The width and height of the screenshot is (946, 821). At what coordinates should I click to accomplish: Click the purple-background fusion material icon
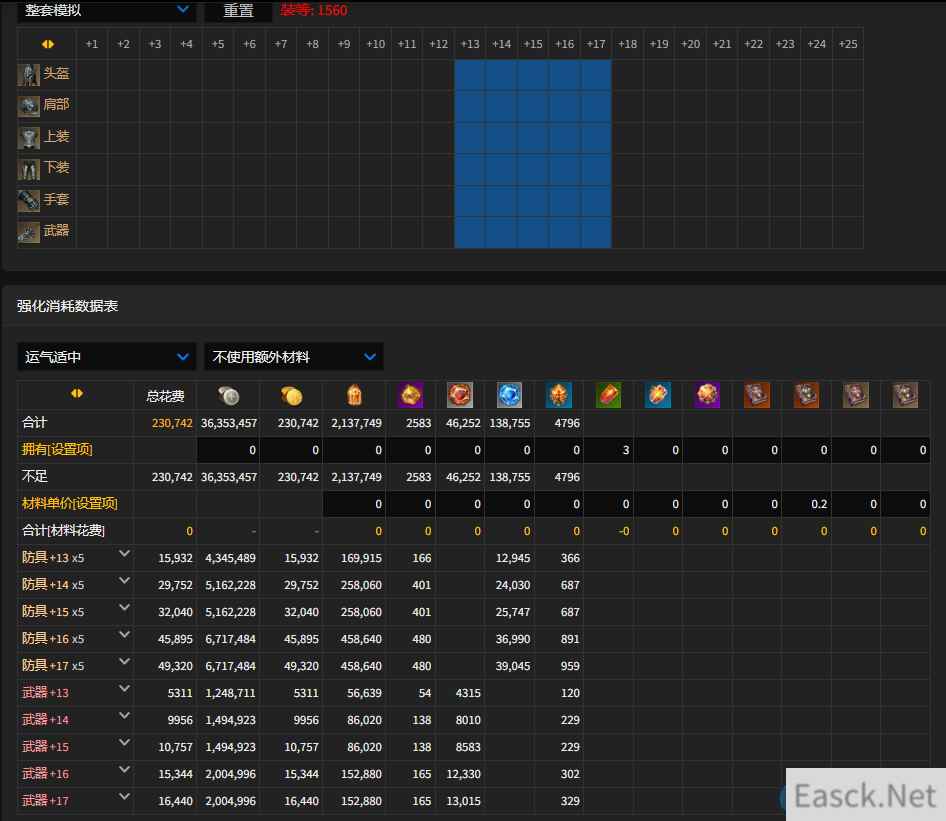click(410, 395)
